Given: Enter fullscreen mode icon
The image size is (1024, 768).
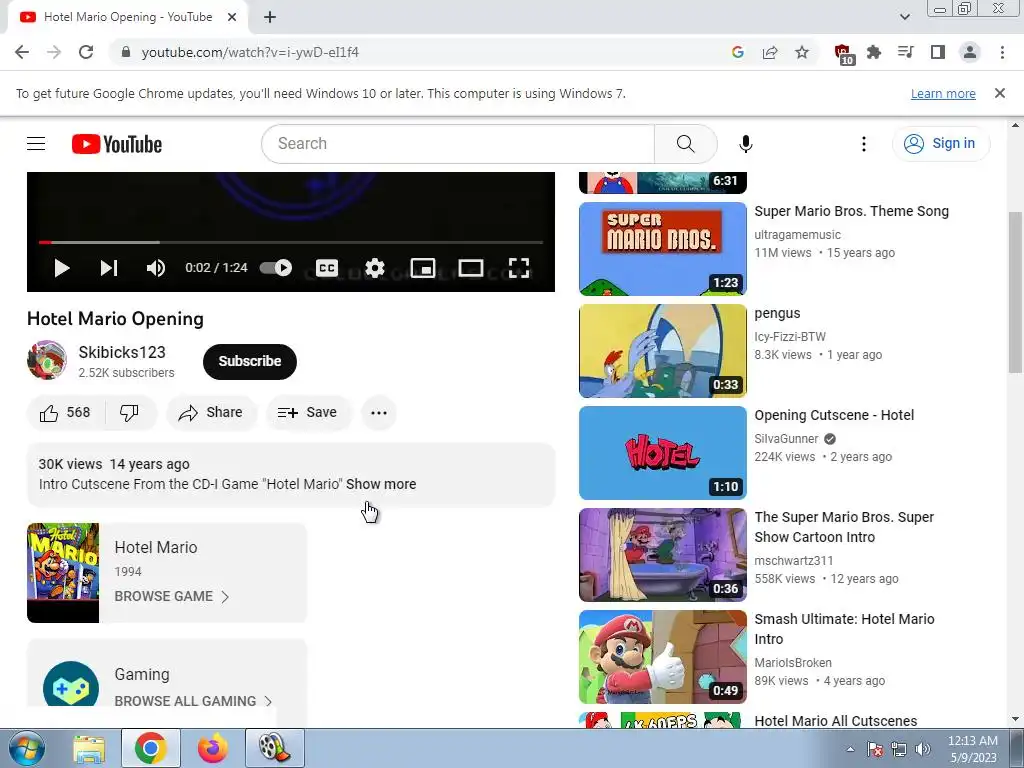Looking at the screenshot, I should 519,268.
